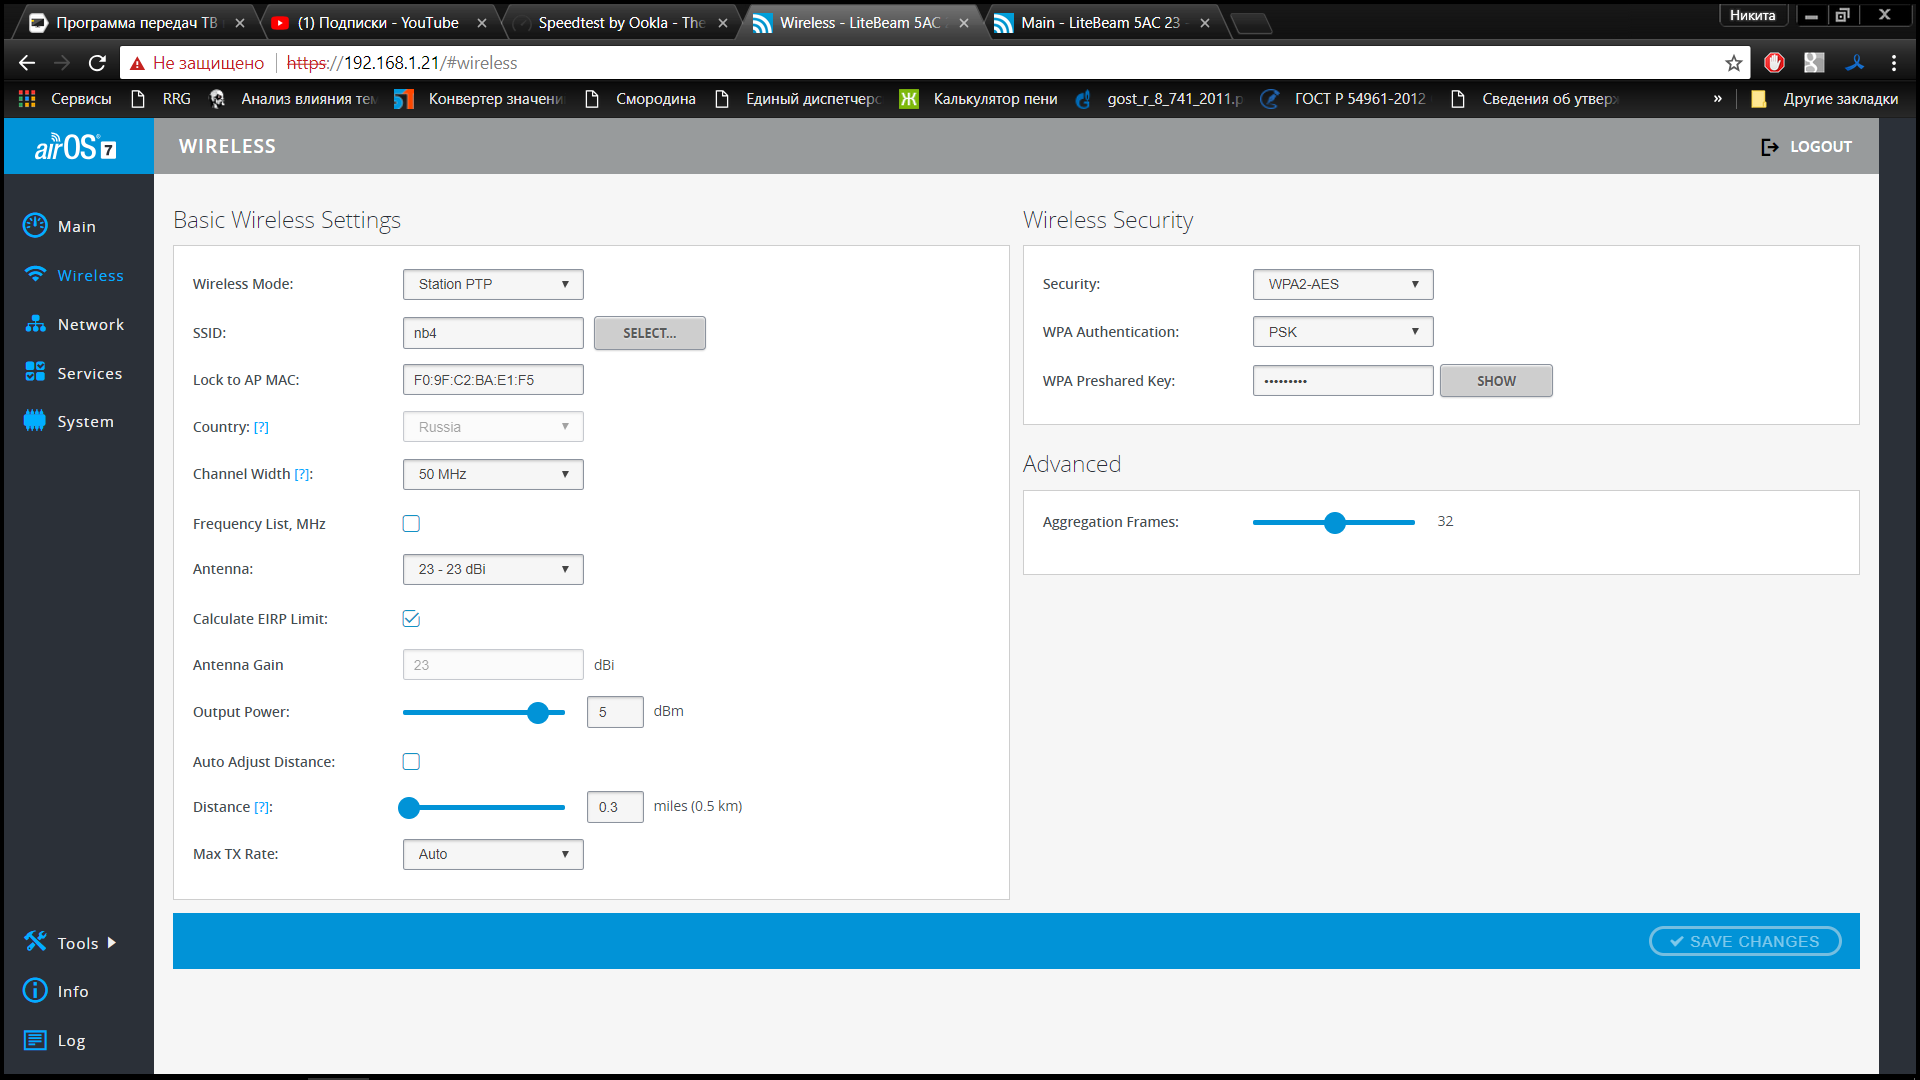1920x1080 pixels.
Task: Click the red shield extension icon
Action: pyautogui.click(x=1775, y=63)
